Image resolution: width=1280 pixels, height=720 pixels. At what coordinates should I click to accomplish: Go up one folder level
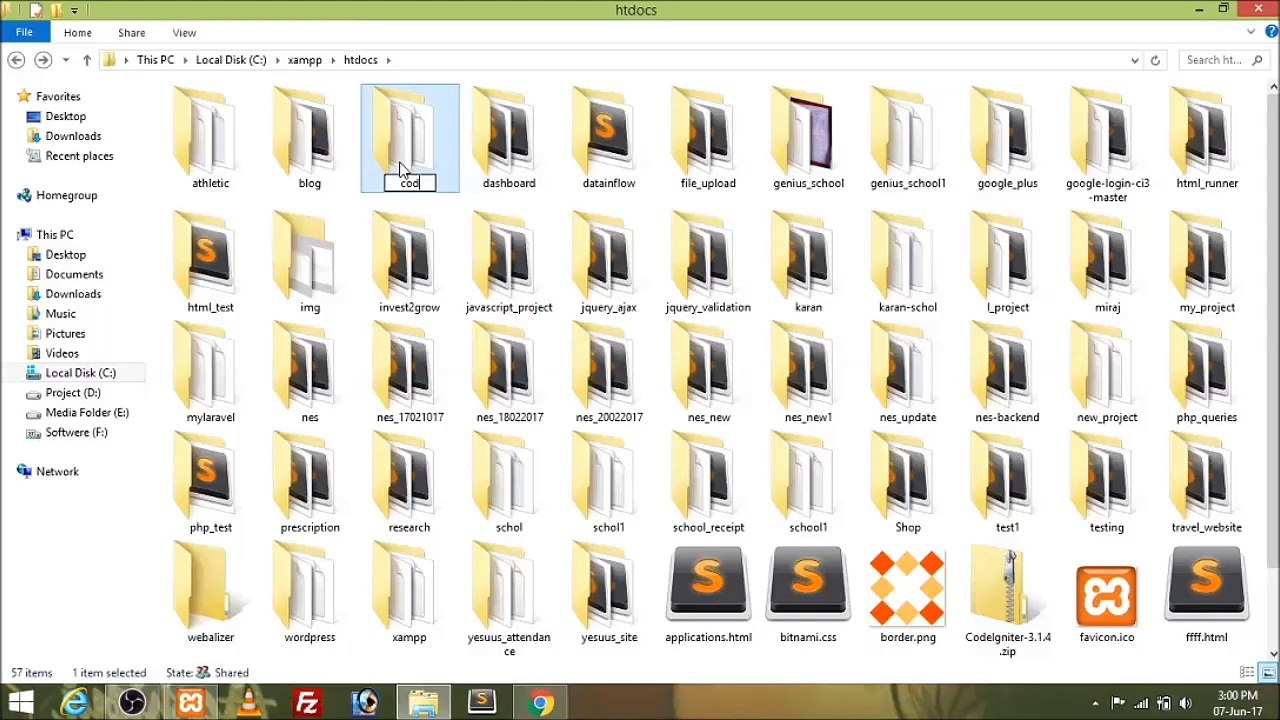tap(87, 60)
